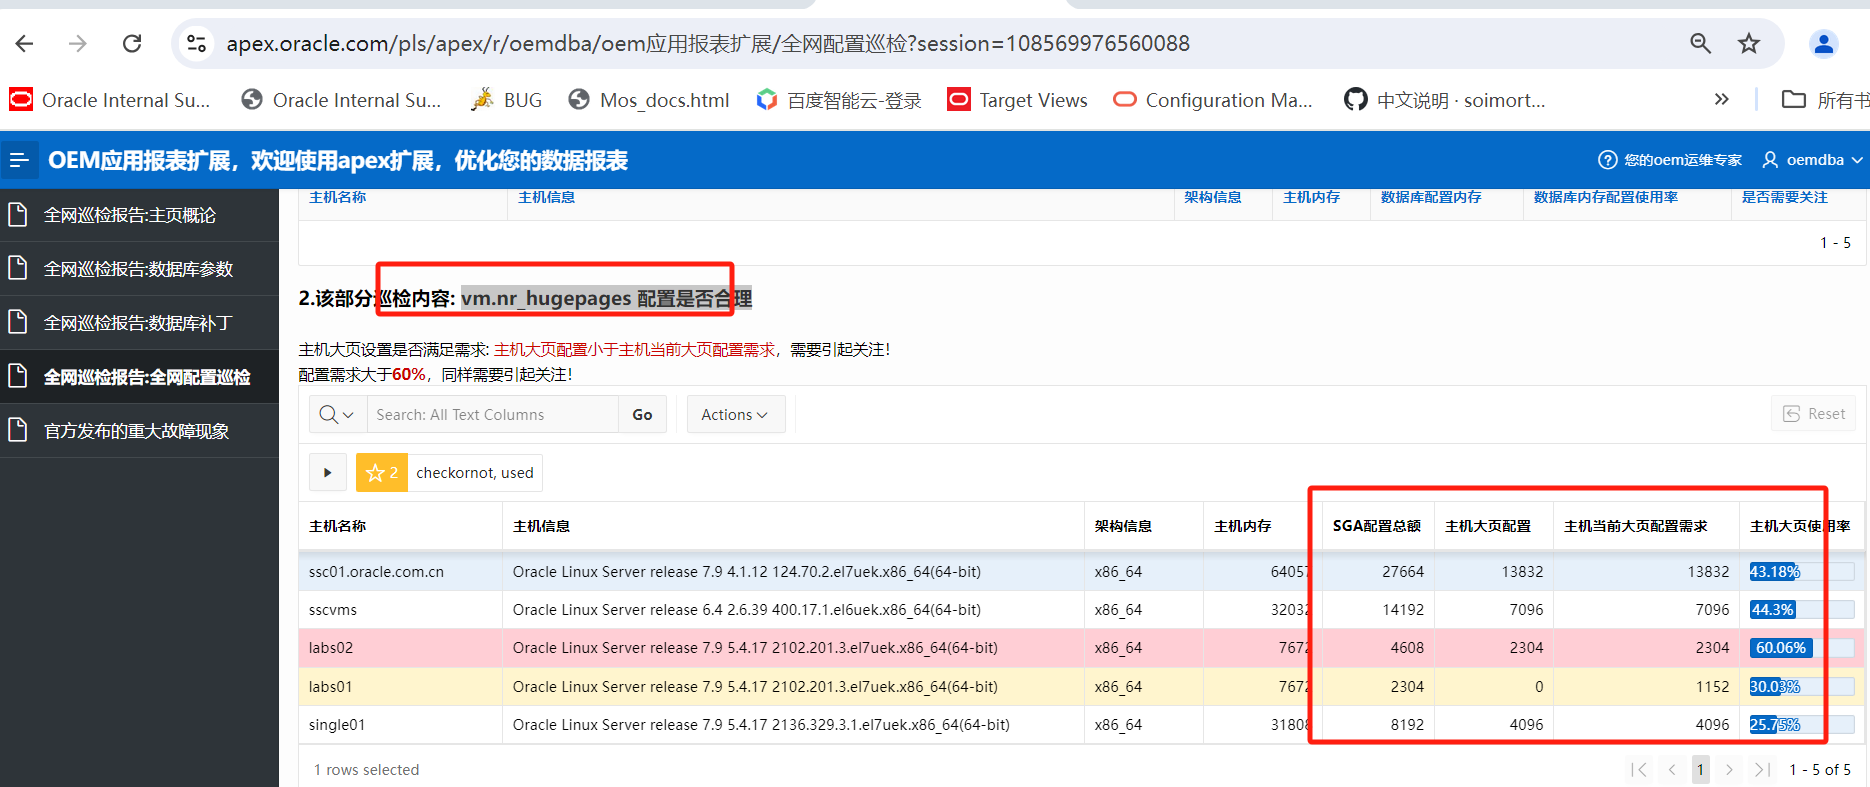This screenshot has width=1870, height=787.
Task: Go back with the browser back arrow
Action: click(25, 43)
